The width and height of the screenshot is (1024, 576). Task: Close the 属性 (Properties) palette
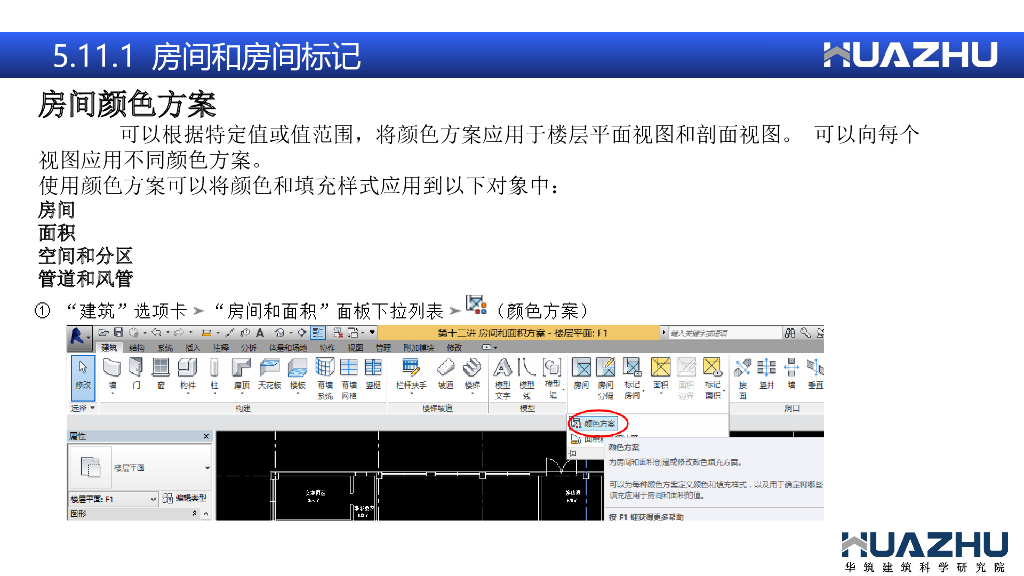(x=206, y=436)
